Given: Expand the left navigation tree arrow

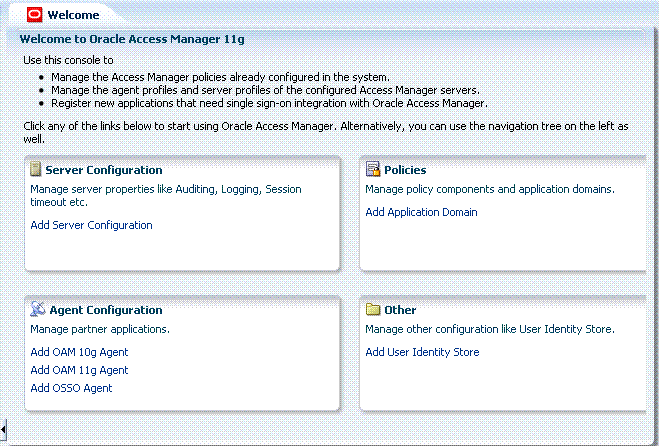Looking at the screenshot, I should point(3,430).
